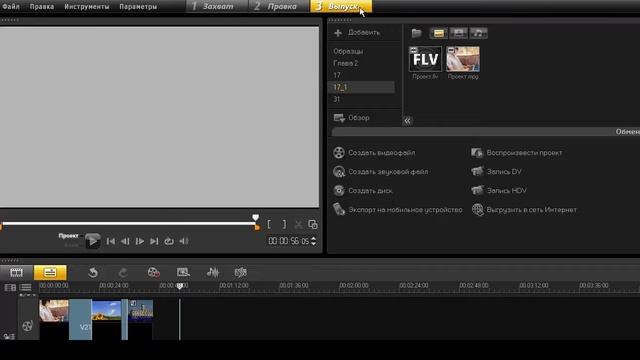The height and width of the screenshot is (360, 640).
Task: Switch to storyboard view
Action: [16, 272]
